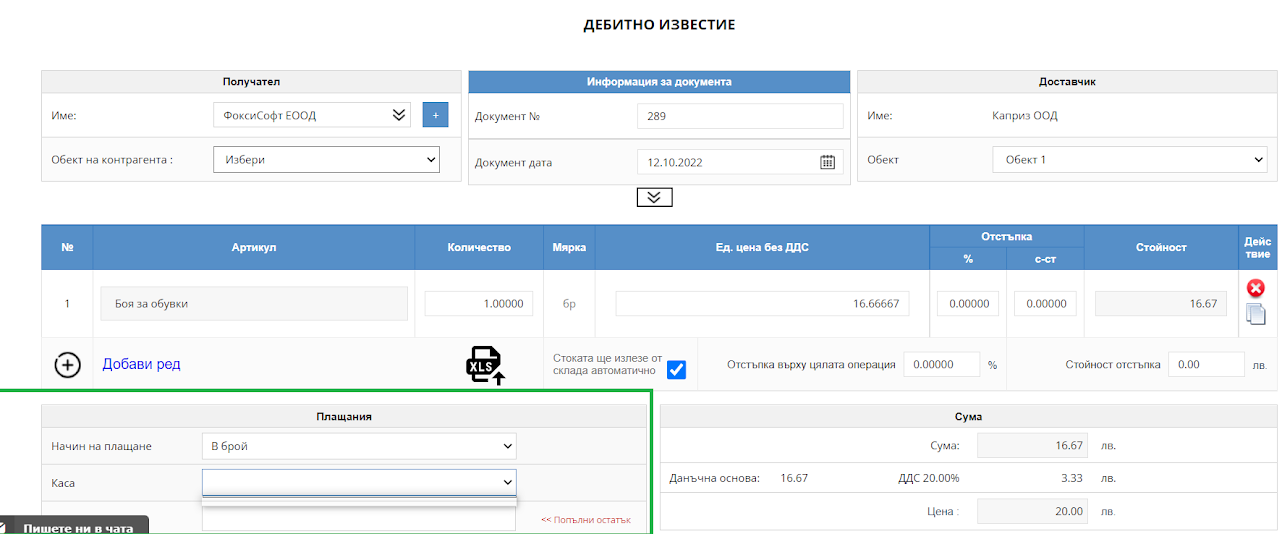This screenshot has height=534, width=1280.
Task: Click Ед. цена без ДДС header
Action: 762,248
